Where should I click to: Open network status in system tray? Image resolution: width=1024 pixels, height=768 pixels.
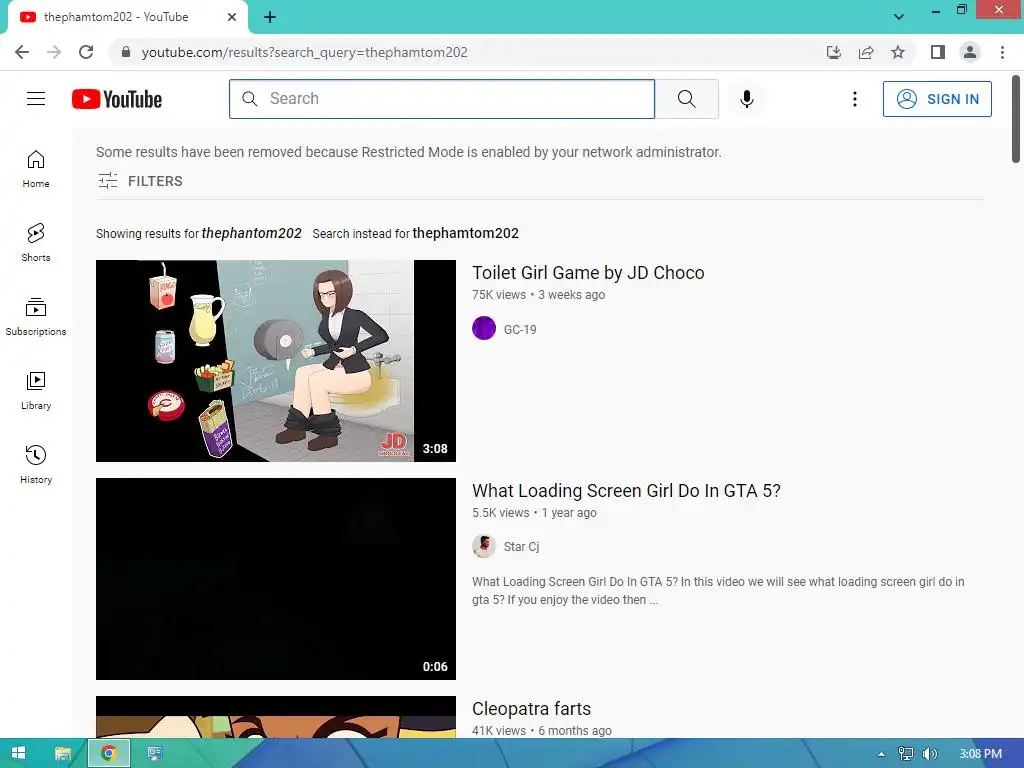click(x=905, y=754)
